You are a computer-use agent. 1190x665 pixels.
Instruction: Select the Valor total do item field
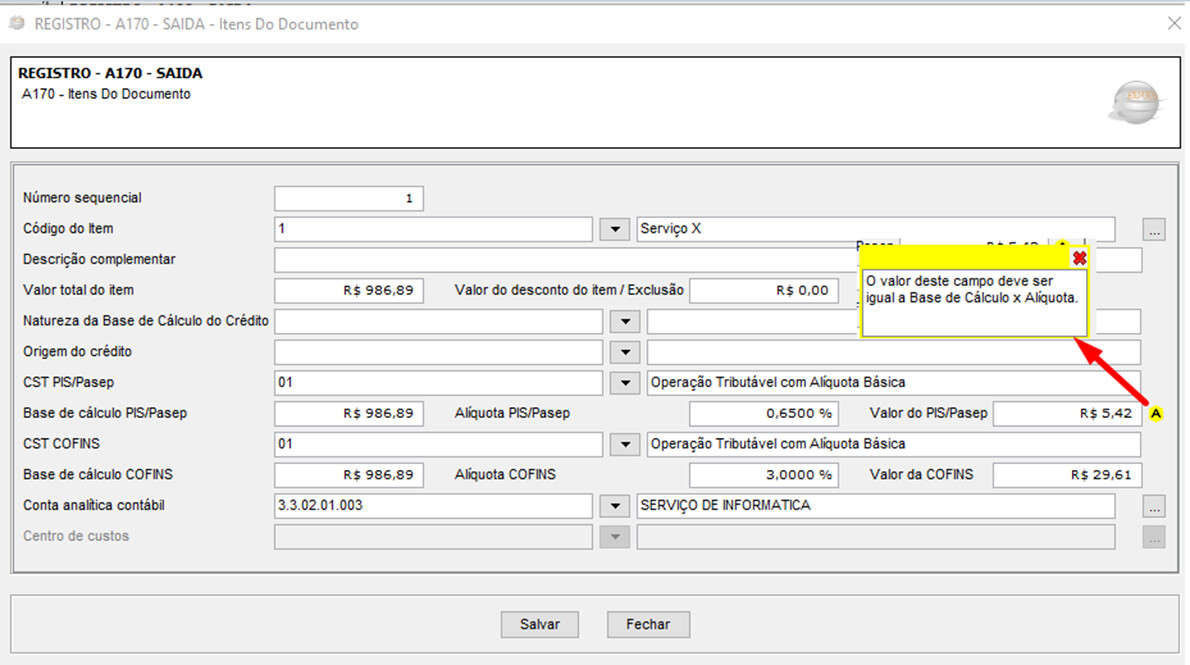click(x=349, y=290)
